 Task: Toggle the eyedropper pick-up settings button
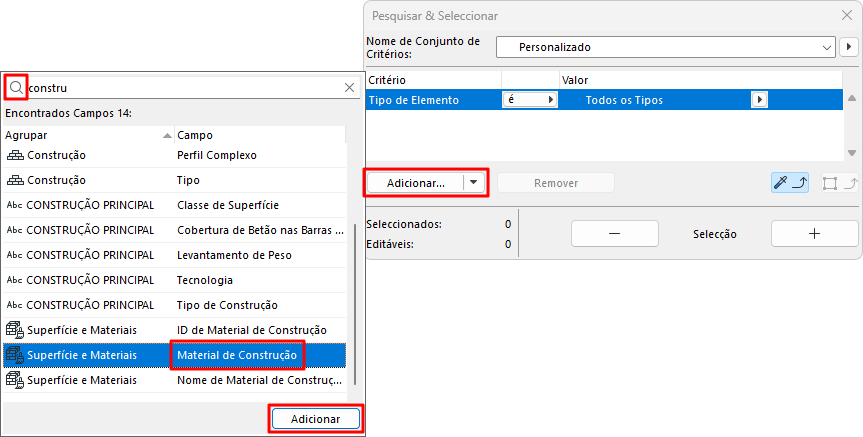point(790,183)
